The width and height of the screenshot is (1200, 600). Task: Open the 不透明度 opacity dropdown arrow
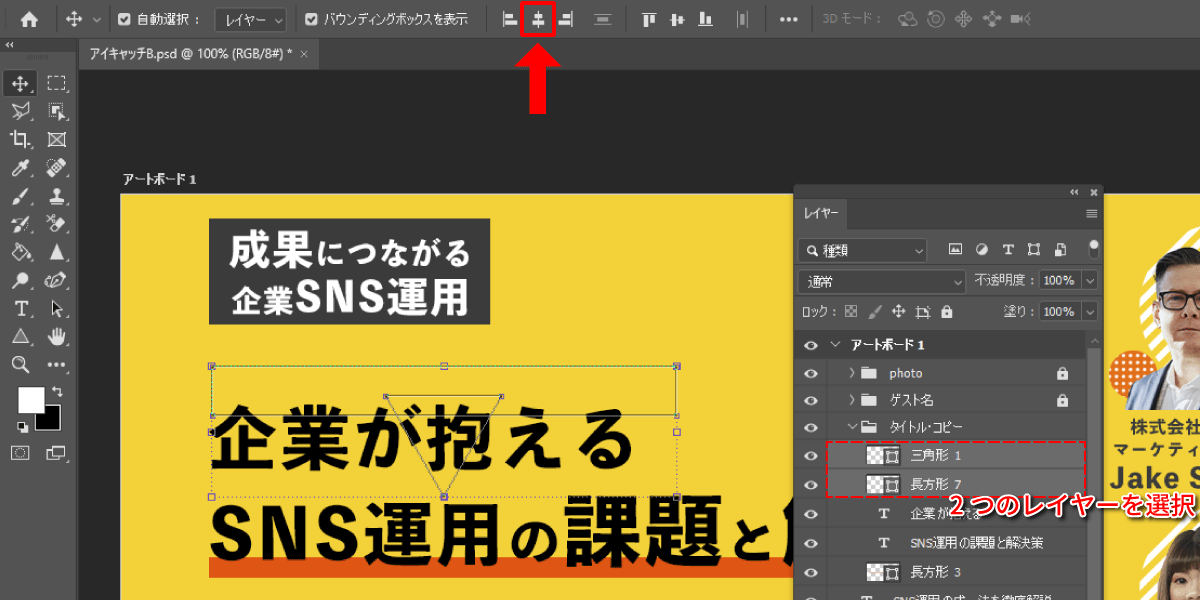pyautogui.click(x=1089, y=281)
